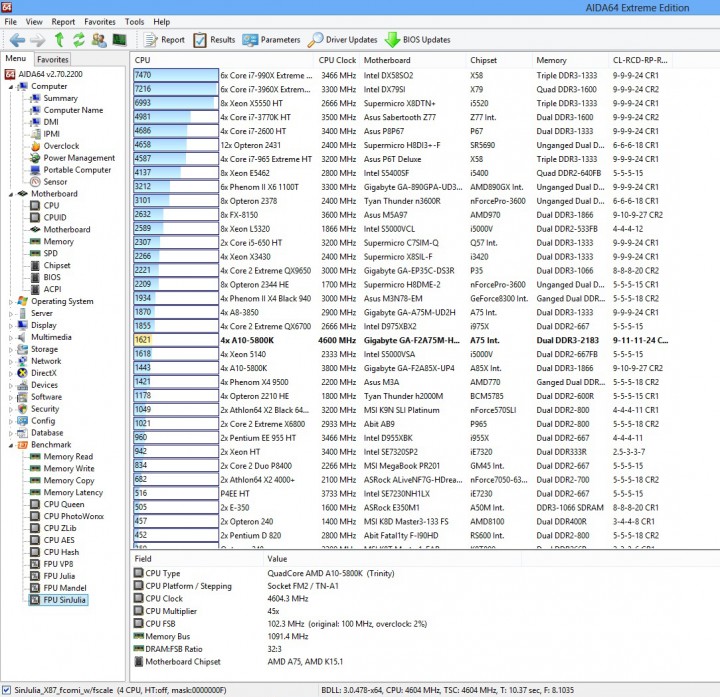
Task: Select the SPD memory icon
Action: point(35,253)
